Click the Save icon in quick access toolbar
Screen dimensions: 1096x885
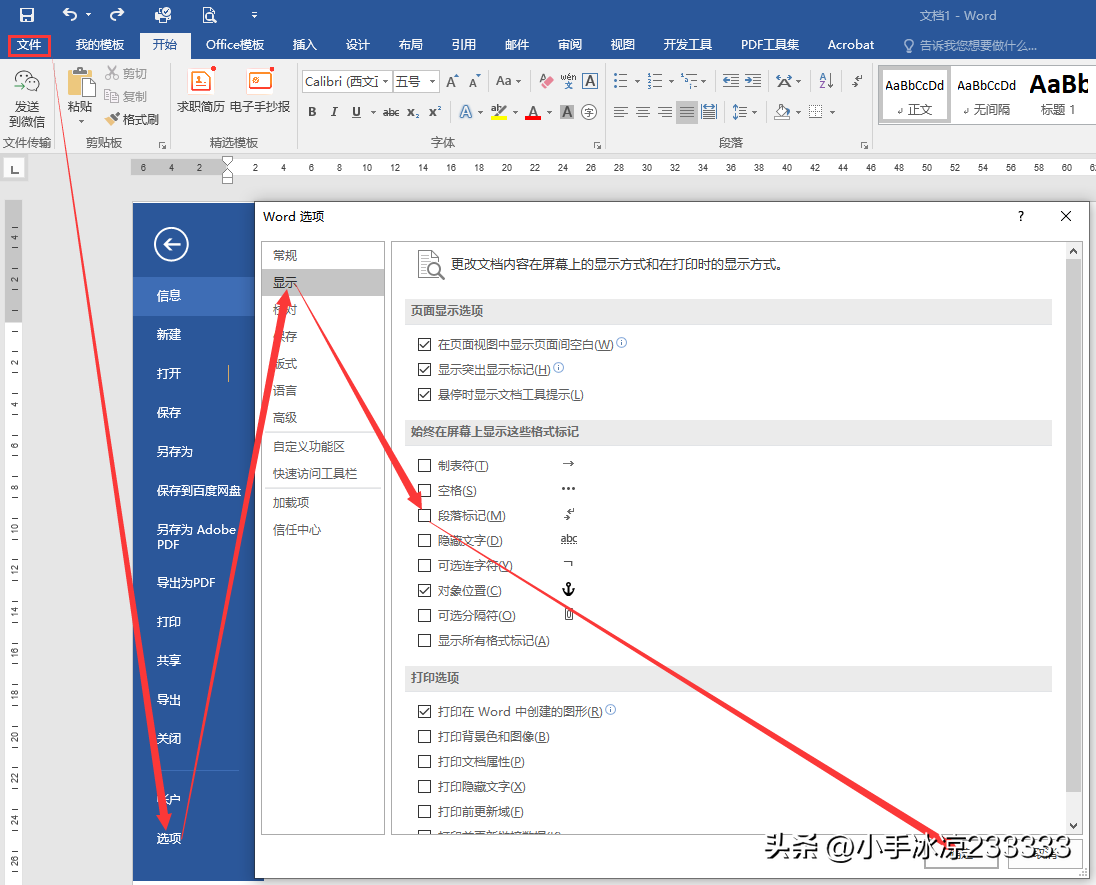pyautogui.click(x=27, y=15)
